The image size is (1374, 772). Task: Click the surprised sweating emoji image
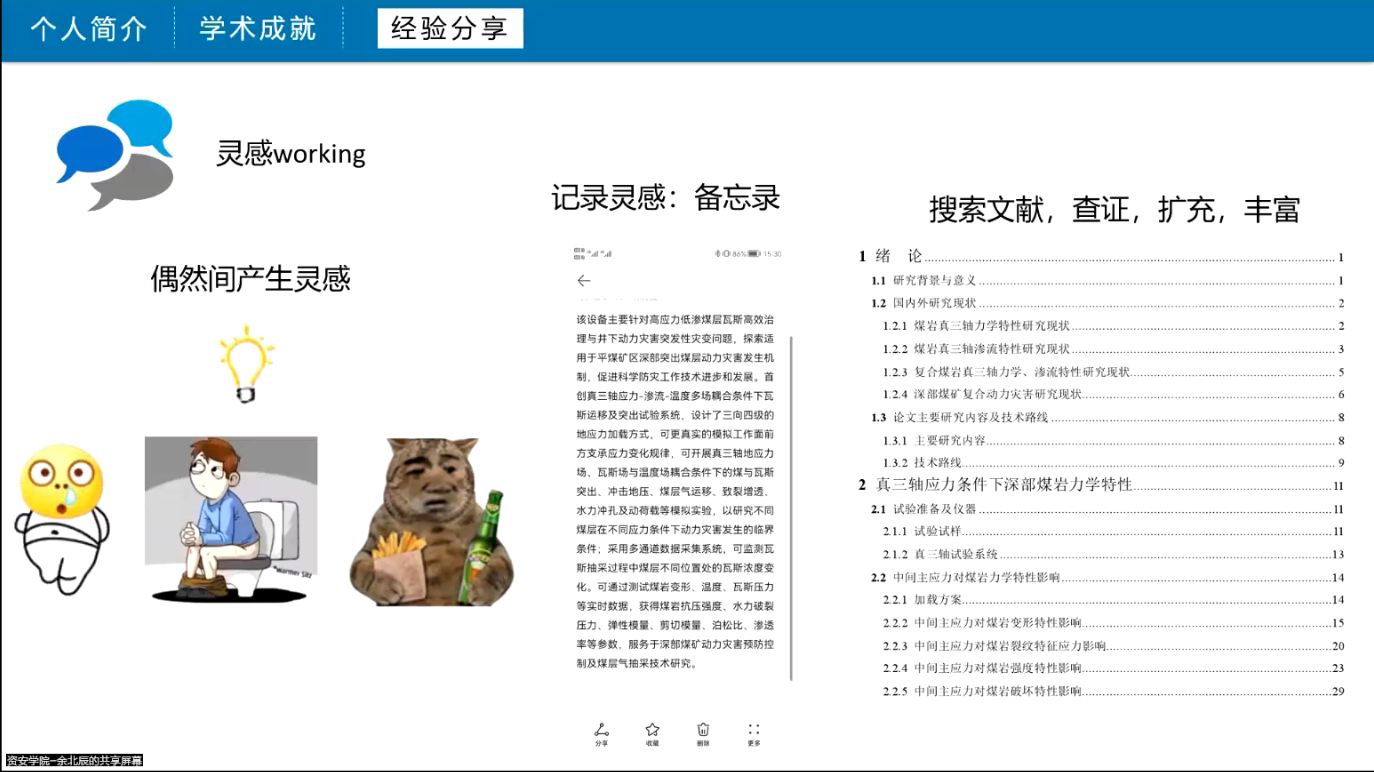[x=61, y=520]
